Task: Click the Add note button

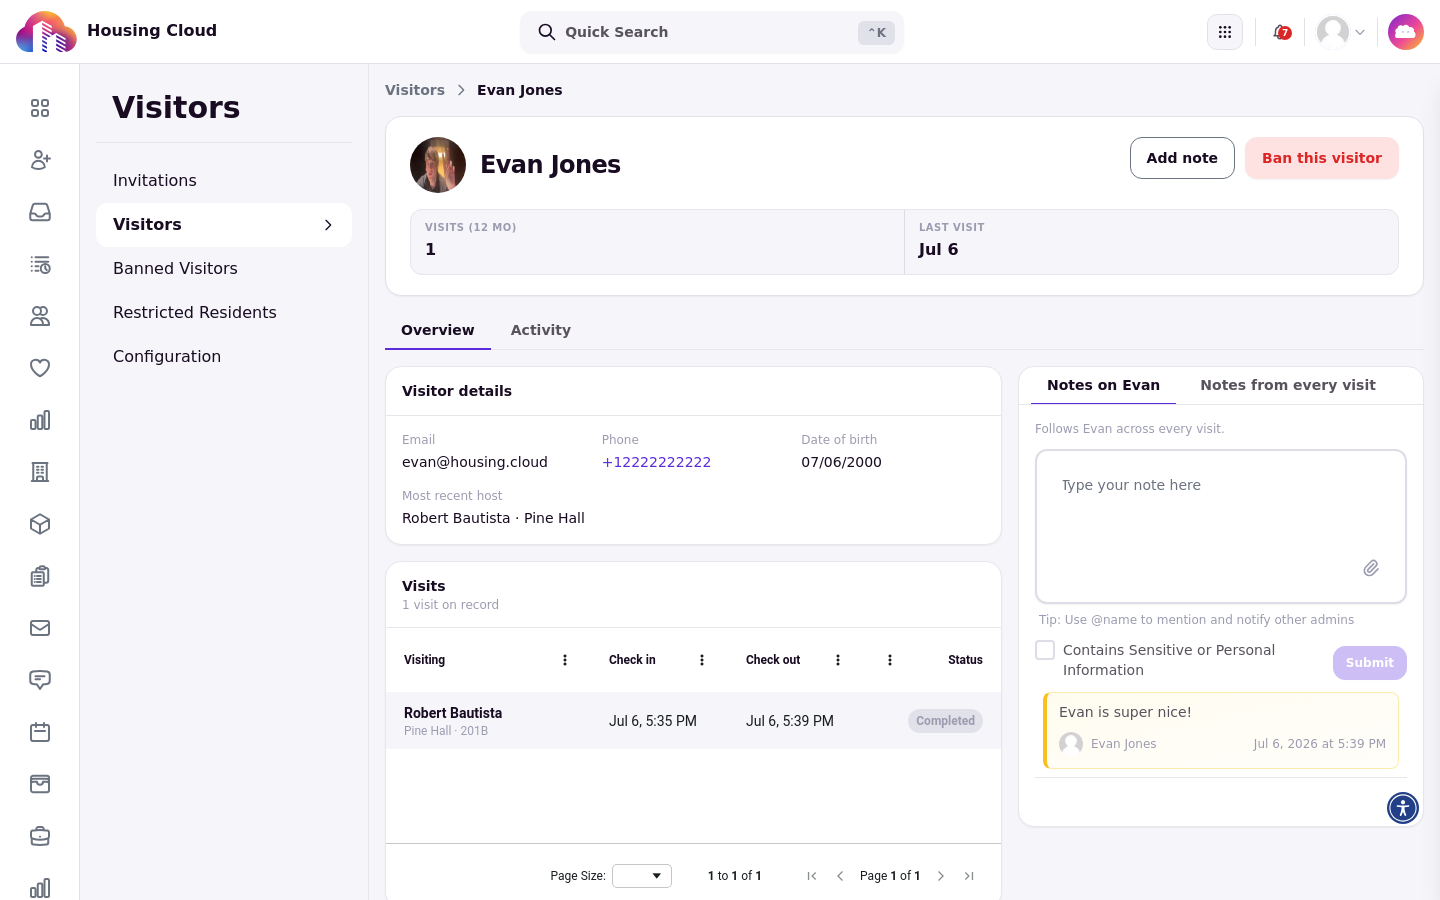Action: tap(1182, 158)
